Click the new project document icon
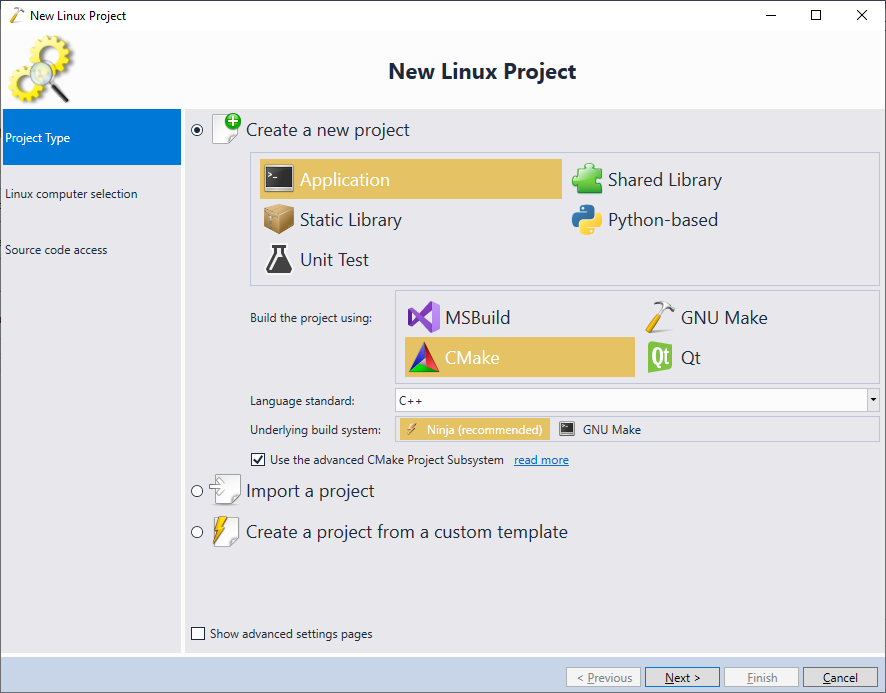This screenshot has height=693, width=886. 226,129
